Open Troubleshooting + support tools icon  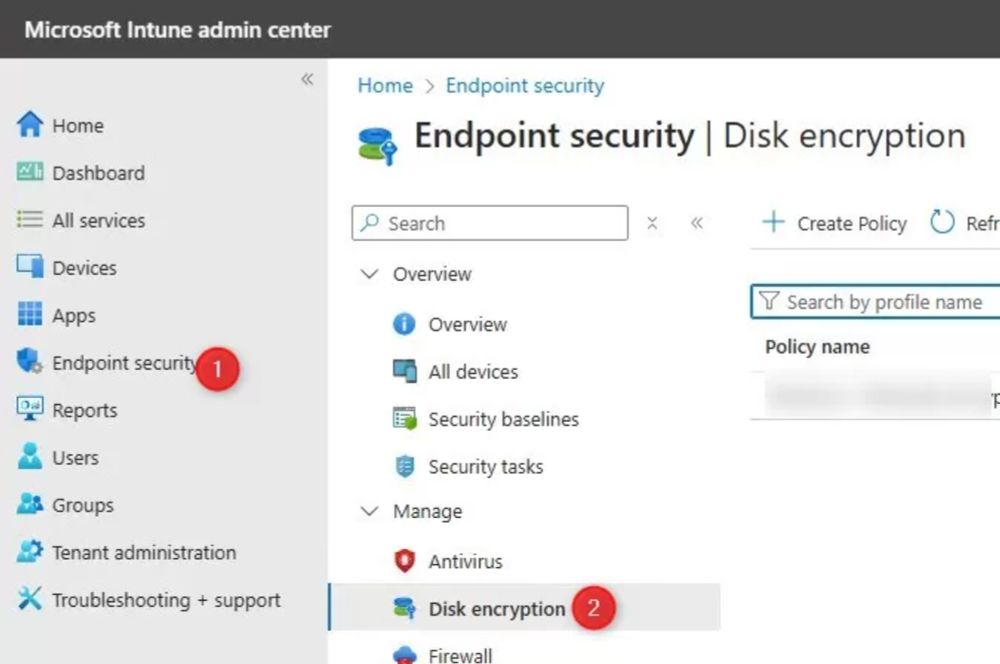coord(29,598)
